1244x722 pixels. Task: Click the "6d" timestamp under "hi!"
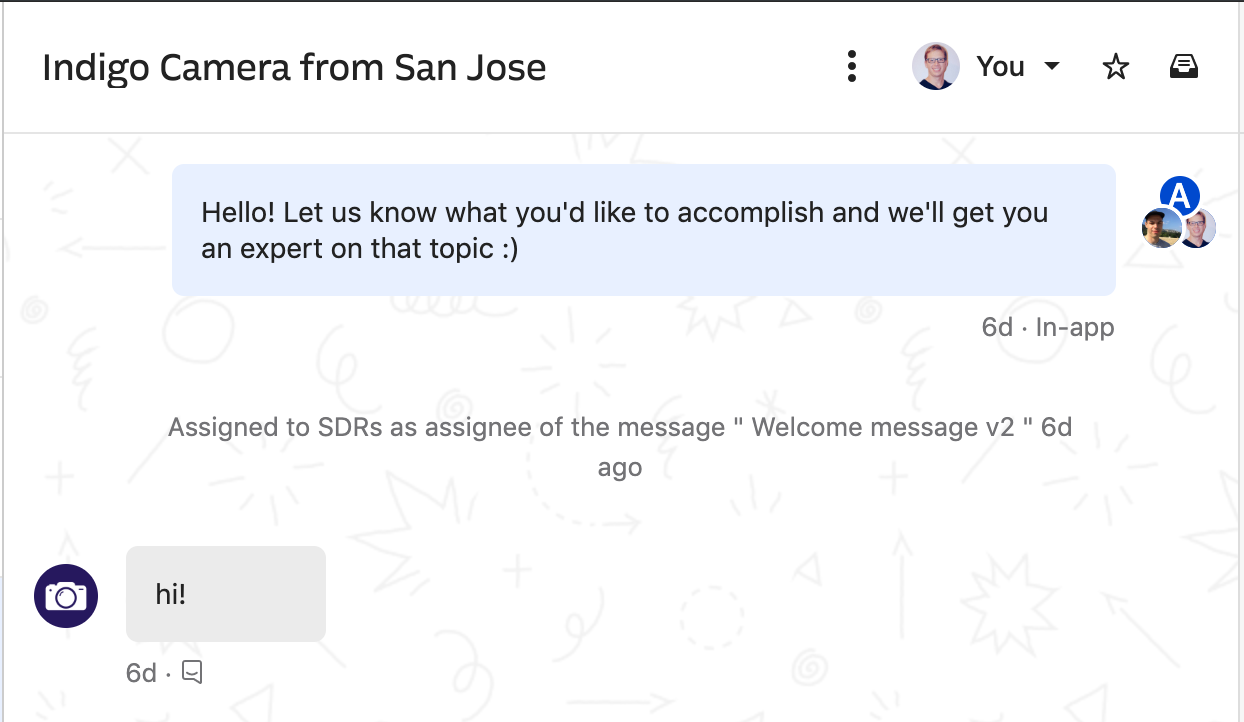[141, 673]
